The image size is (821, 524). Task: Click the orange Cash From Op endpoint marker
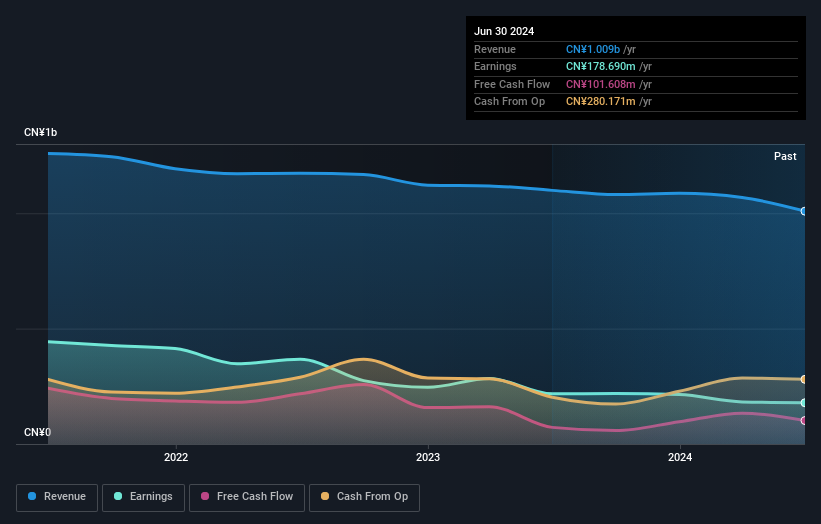click(804, 380)
